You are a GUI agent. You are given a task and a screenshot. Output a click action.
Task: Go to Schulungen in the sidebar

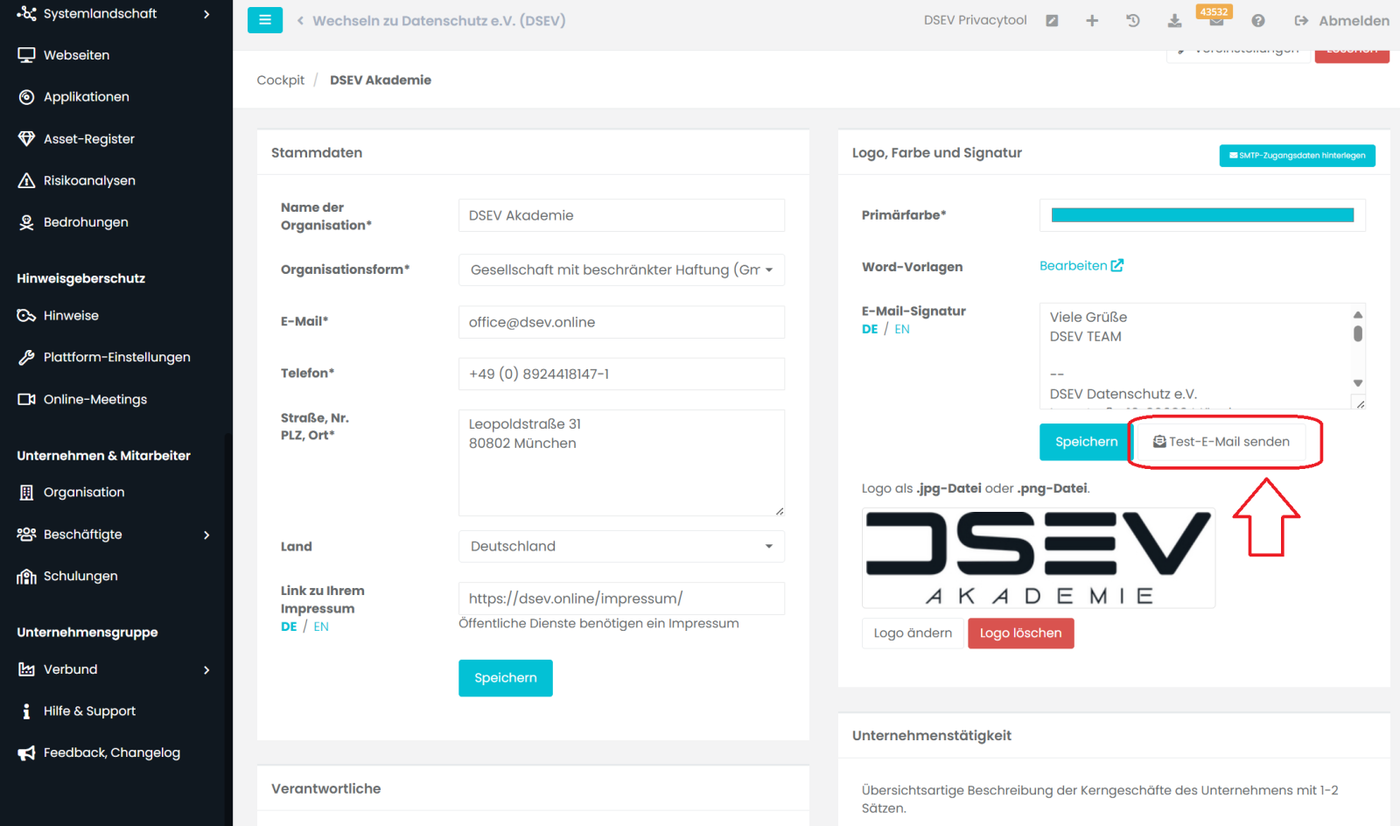pyautogui.click(x=80, y=576)
